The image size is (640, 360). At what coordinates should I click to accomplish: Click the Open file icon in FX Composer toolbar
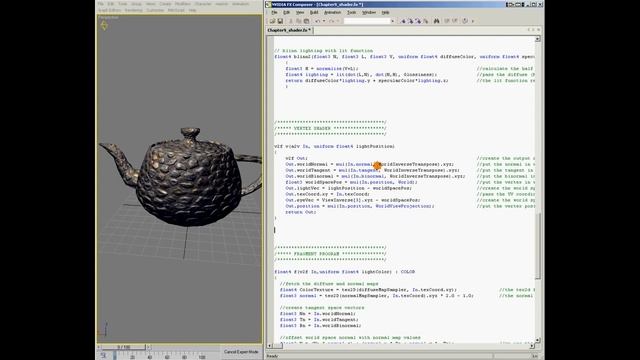[272, 21]
